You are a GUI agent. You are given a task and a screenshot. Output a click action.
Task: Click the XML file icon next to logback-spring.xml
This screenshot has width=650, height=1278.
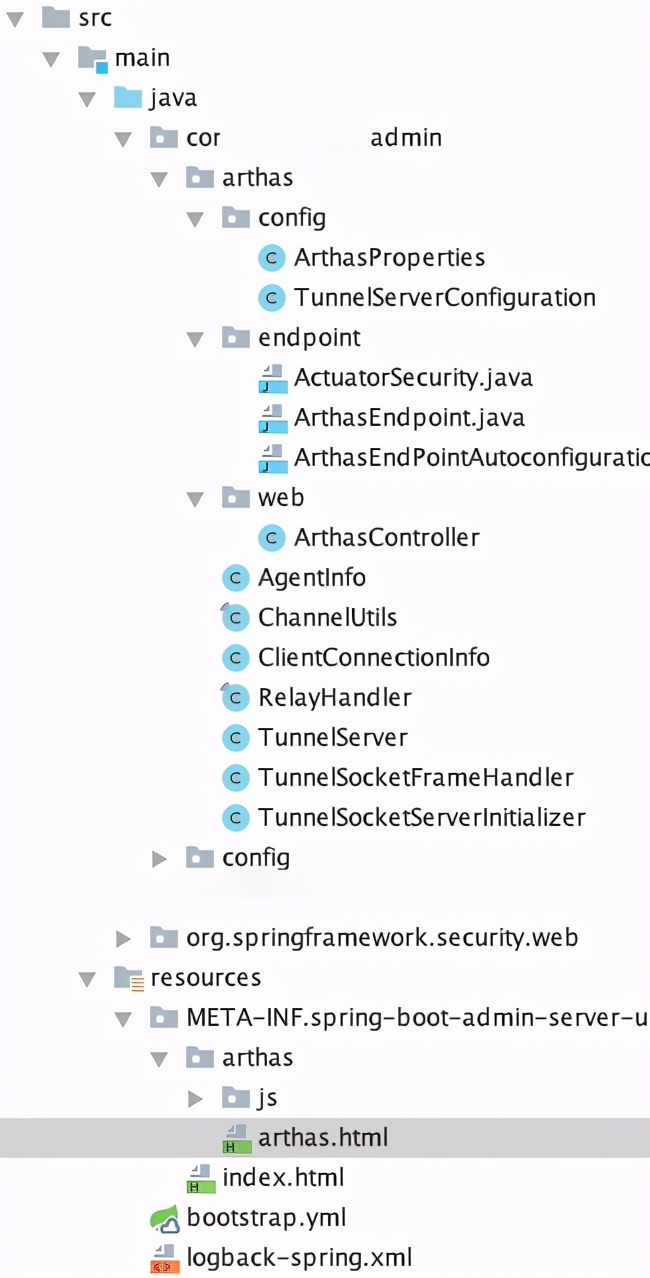pos(165,1258)
